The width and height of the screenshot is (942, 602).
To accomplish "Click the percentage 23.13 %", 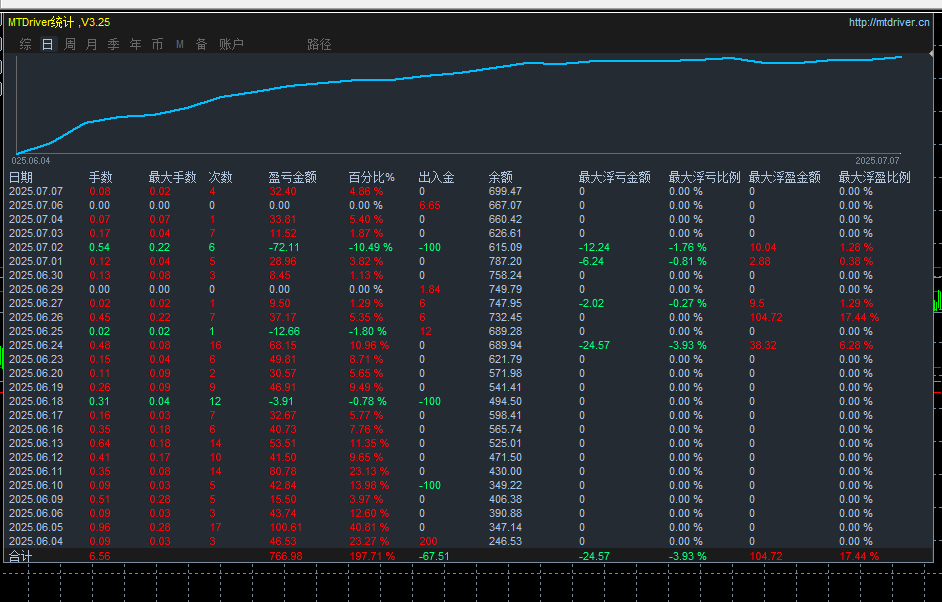I will pos(369,471).
